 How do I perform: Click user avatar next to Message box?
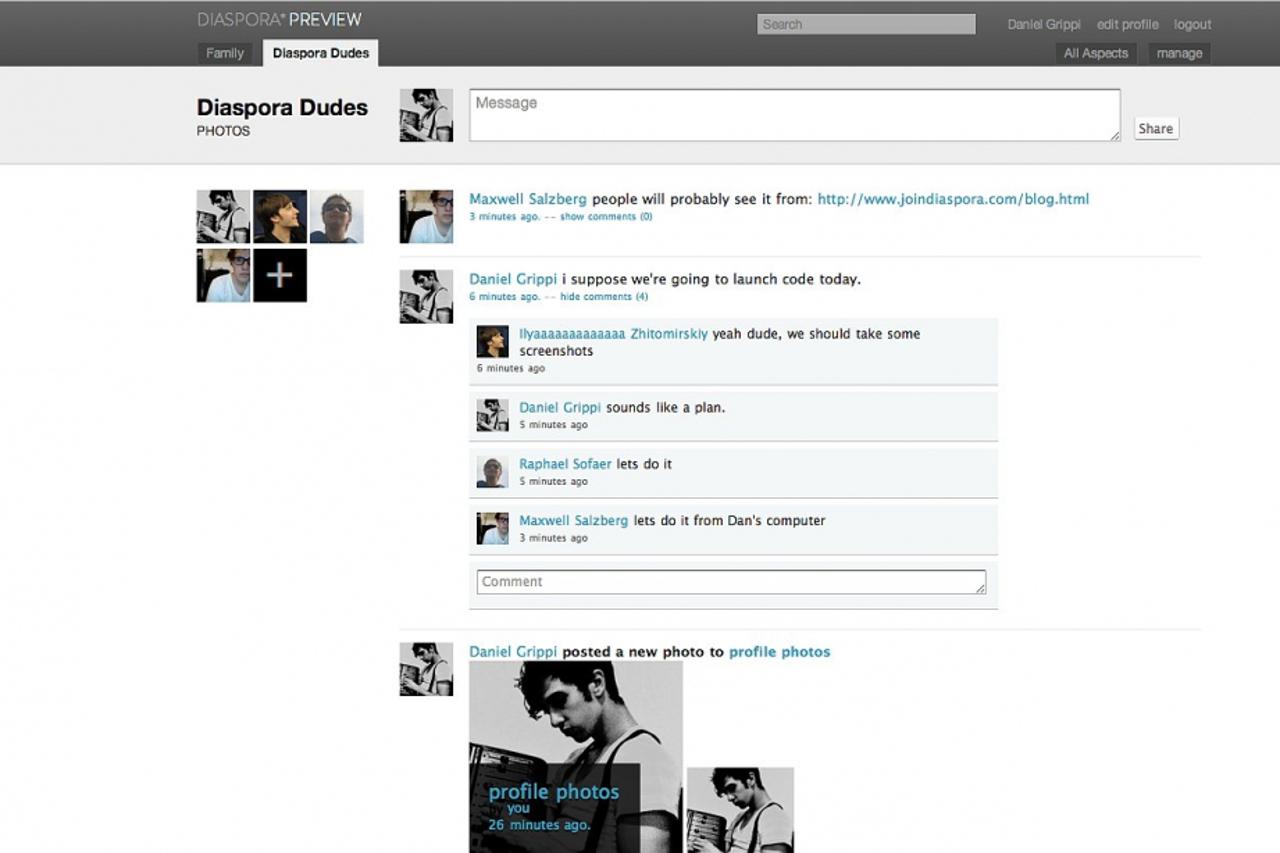426,115
